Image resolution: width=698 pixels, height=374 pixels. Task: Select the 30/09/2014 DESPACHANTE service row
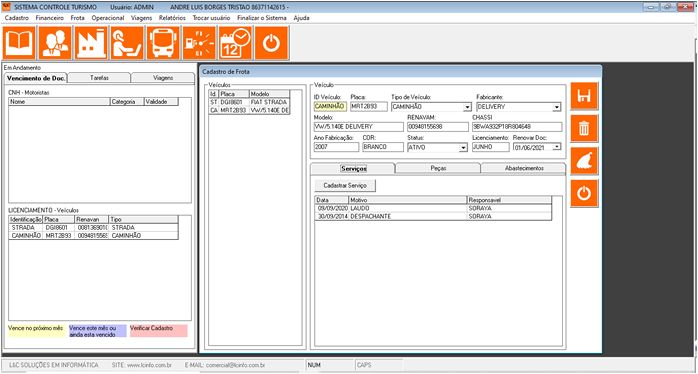[x=433, y=216]
